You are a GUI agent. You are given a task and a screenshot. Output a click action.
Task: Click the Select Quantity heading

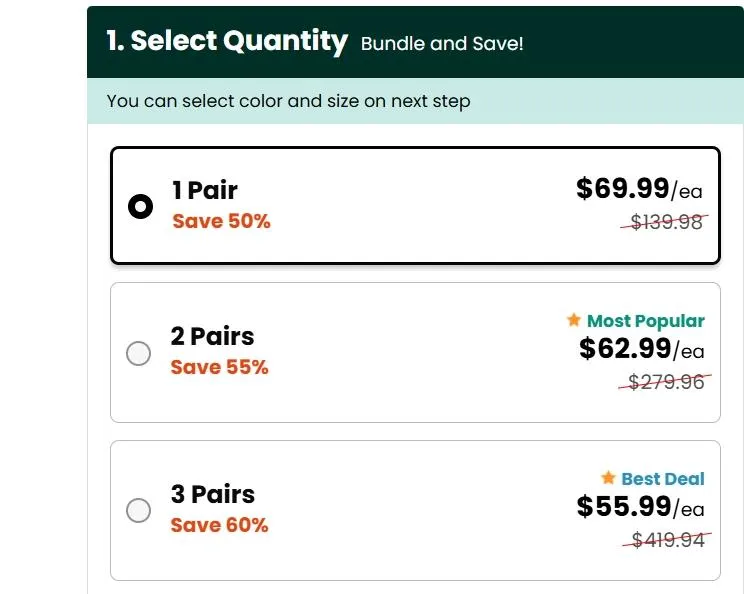point(227,41)
